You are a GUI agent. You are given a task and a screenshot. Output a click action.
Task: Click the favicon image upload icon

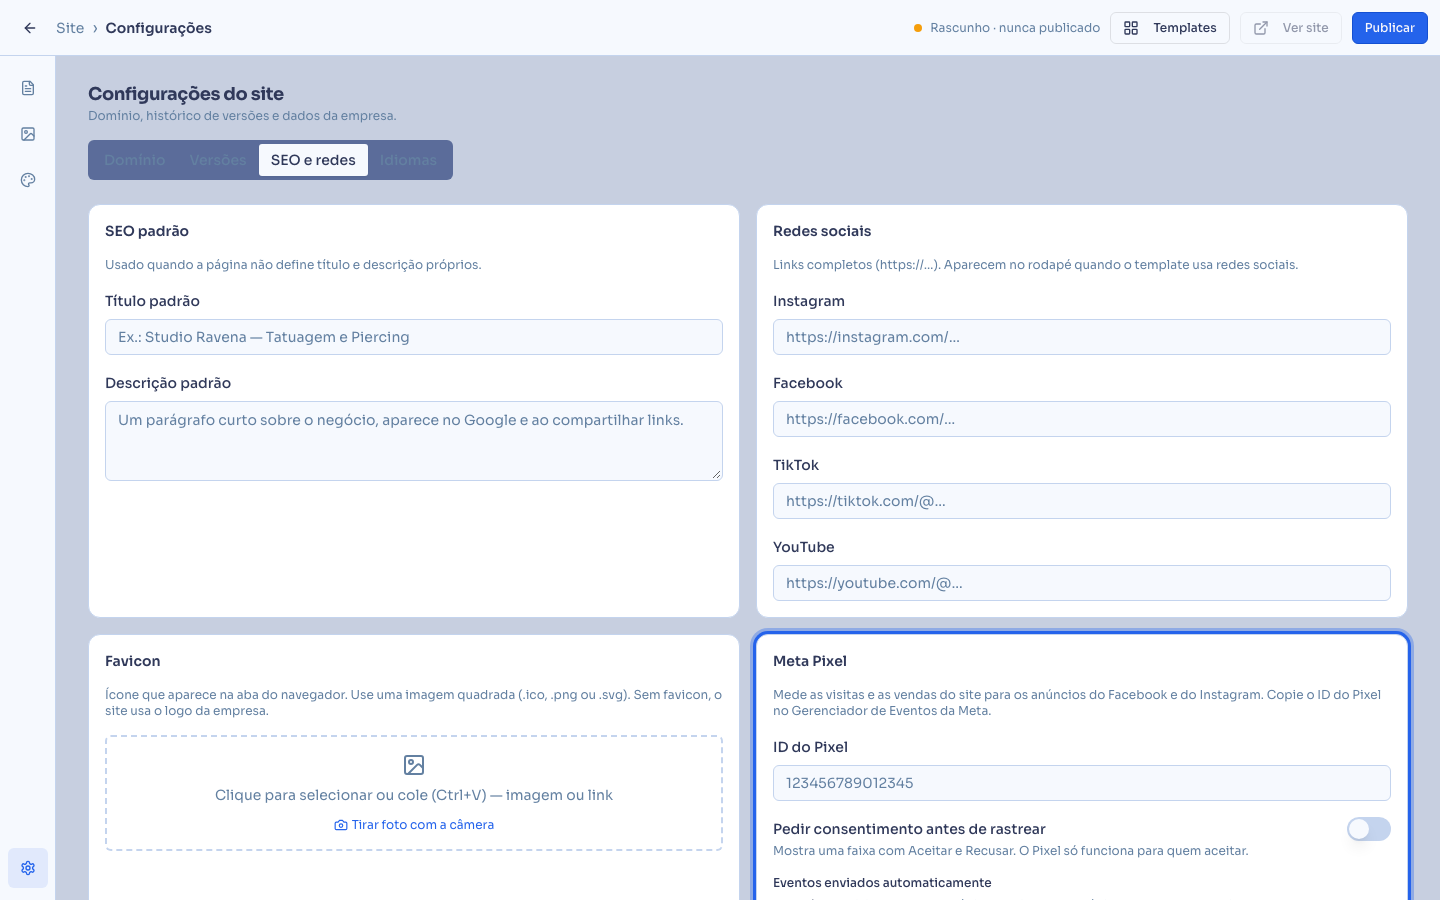pyautogui.click(x=414, y=765)
